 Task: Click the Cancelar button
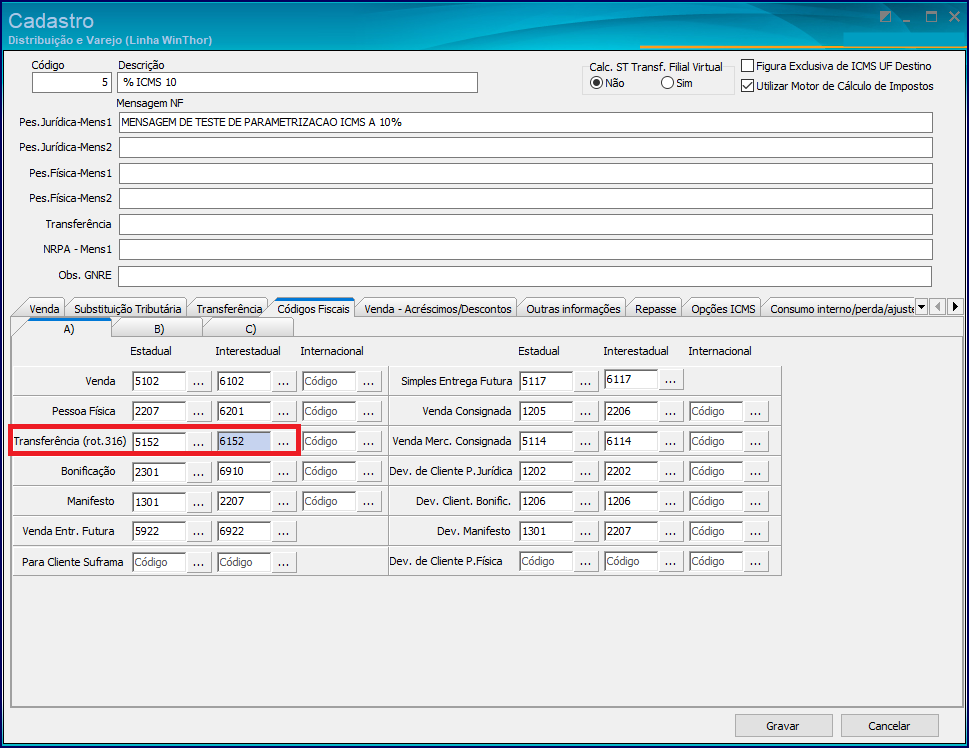click(x=889, y=726)
